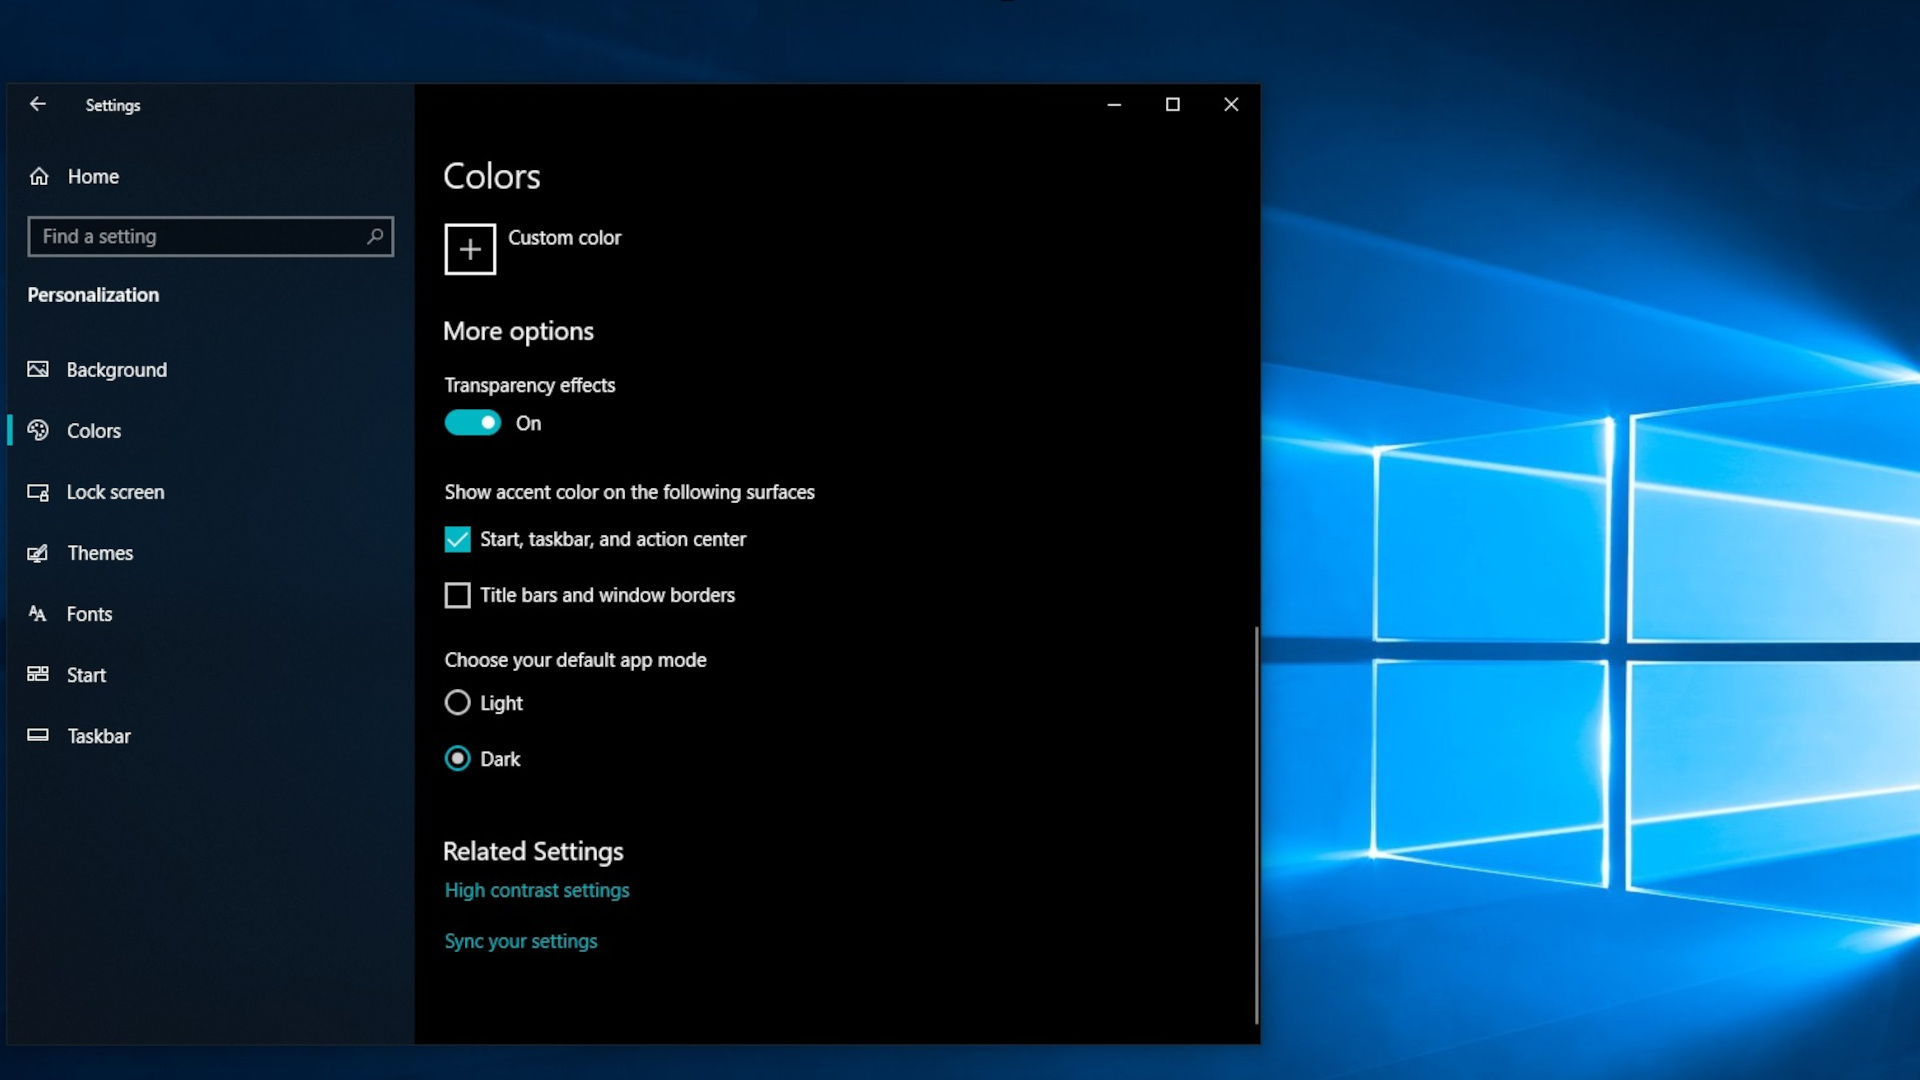Focus the Find a setting search box
Viewport: 1920px width, 1080px height.
pos(210,236)
